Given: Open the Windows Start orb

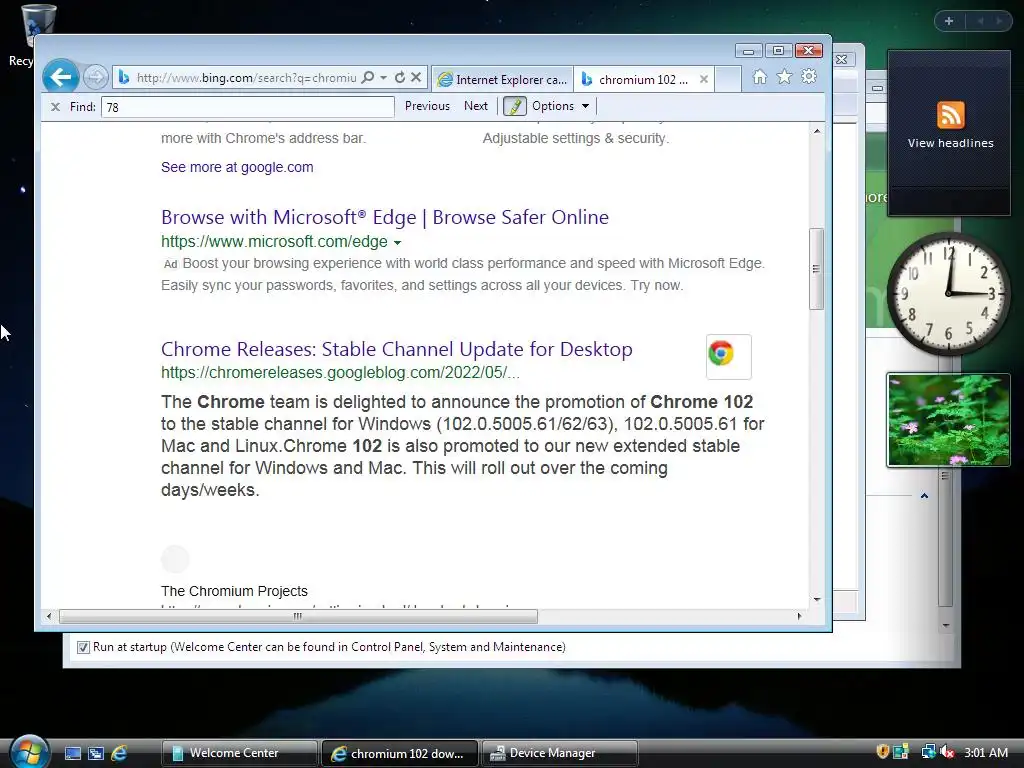Looking at the screenshot, I should coord(29,752).
